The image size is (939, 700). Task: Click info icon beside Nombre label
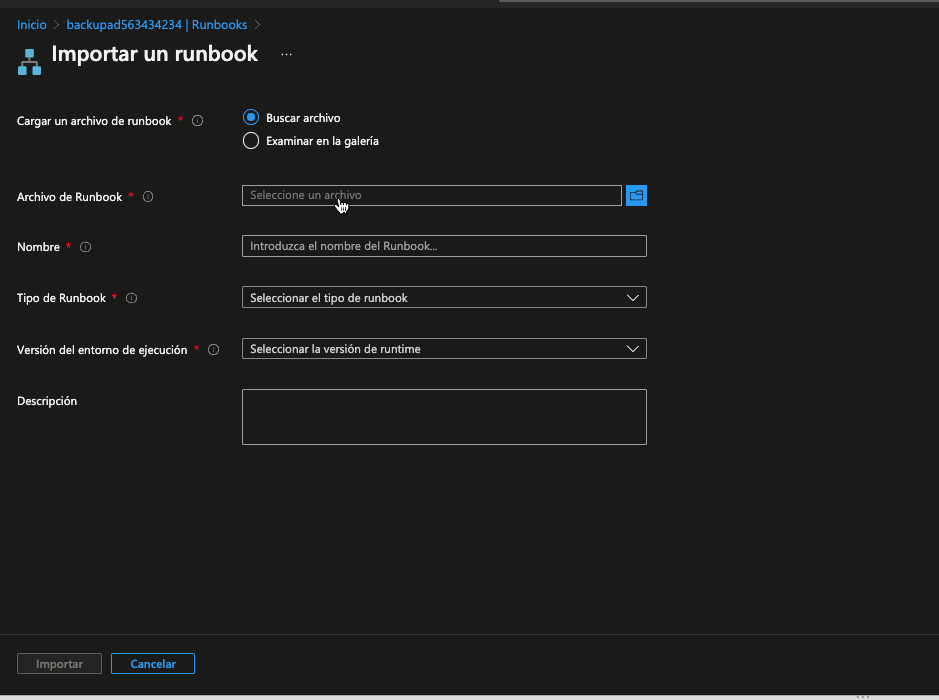(85, 247)
